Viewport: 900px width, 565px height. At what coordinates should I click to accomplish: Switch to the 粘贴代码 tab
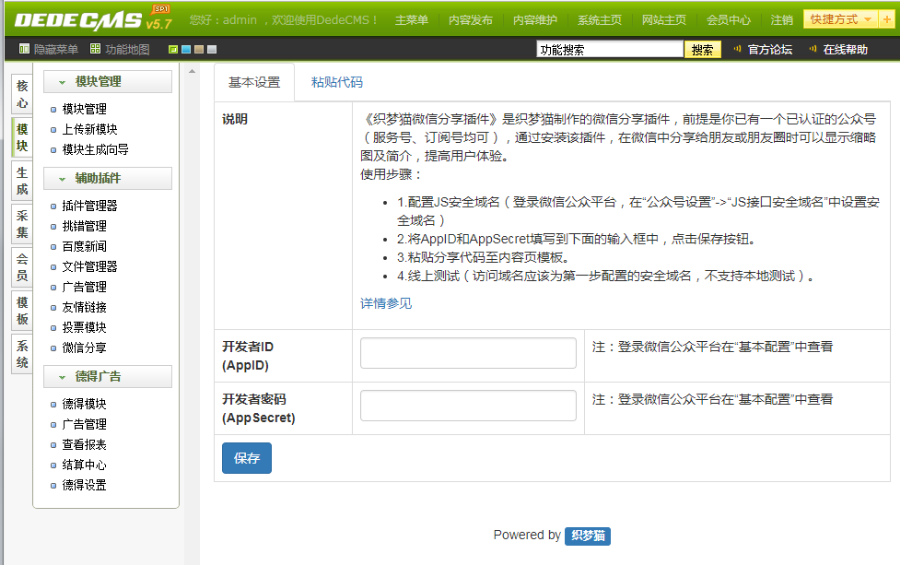point(337,83)
